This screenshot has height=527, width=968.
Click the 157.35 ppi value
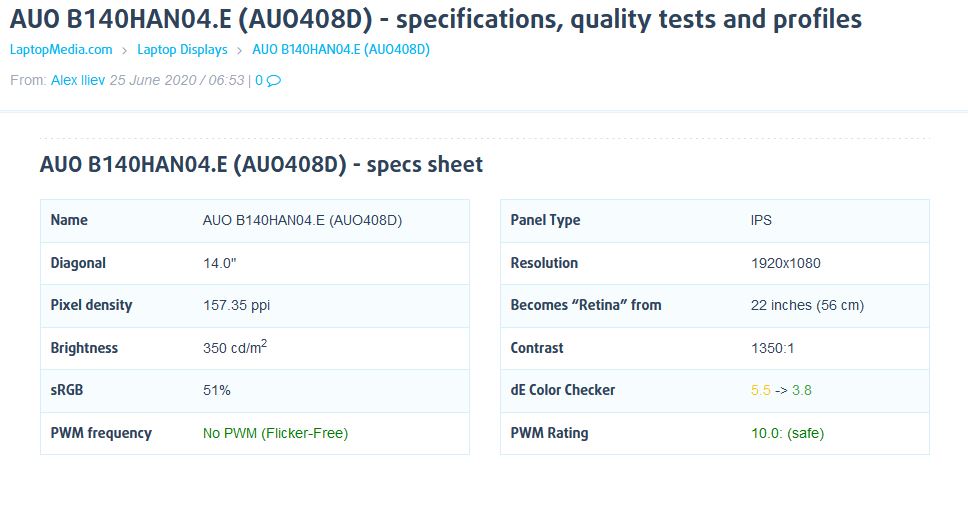click(236, 305)
